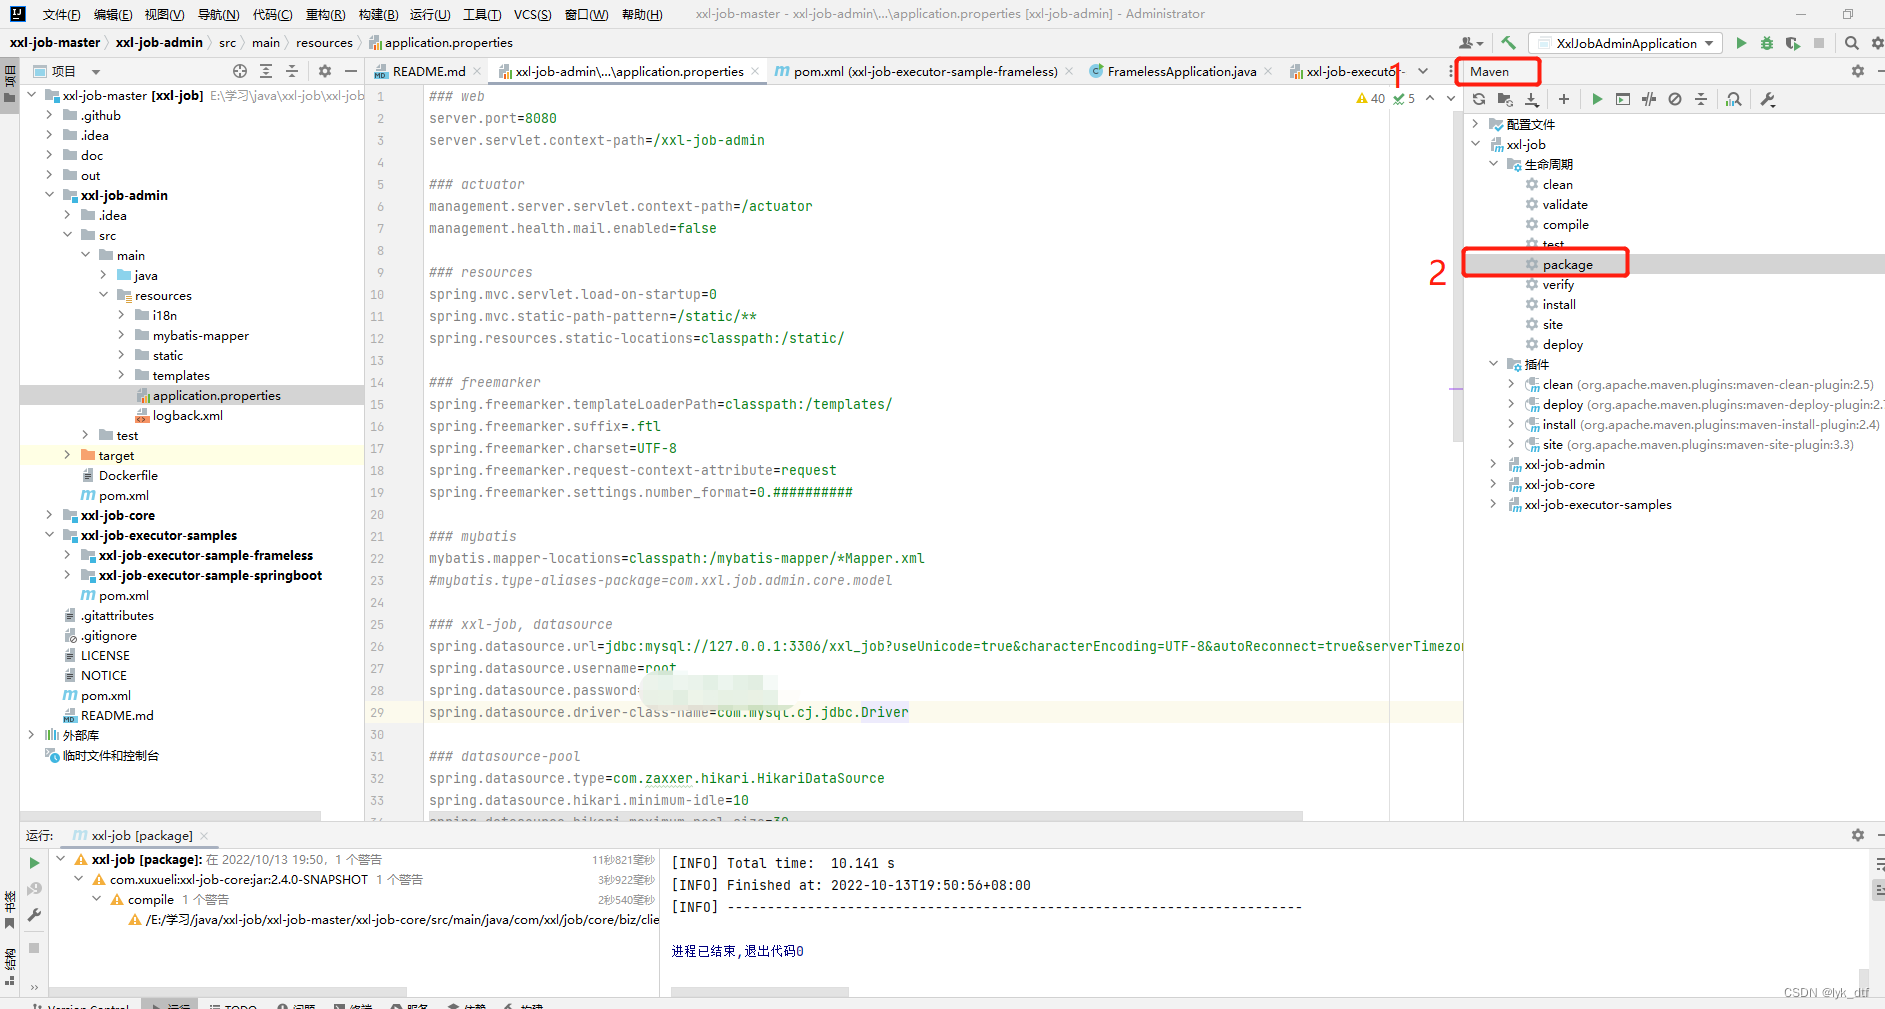Open logback.xml in Project tree
The width and height of the screenshot is (1885, 1009).
click(187, 415)
